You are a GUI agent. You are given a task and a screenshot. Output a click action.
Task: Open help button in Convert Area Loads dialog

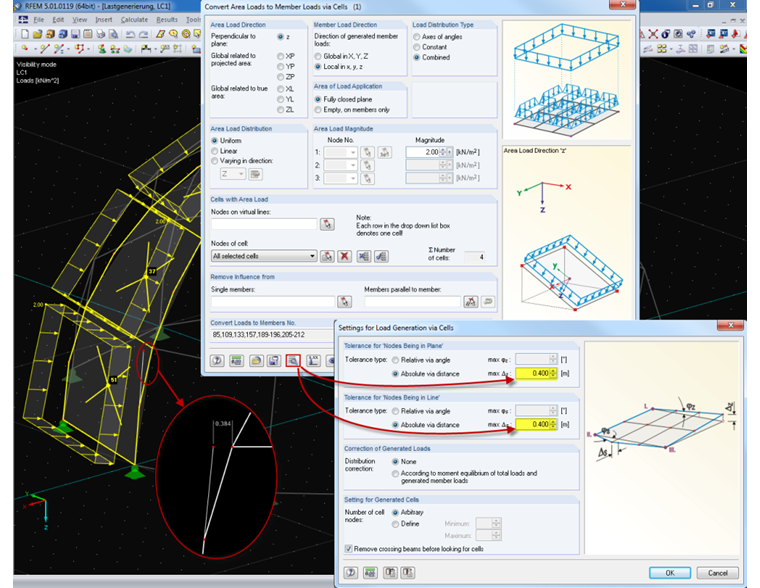point(217,360)
